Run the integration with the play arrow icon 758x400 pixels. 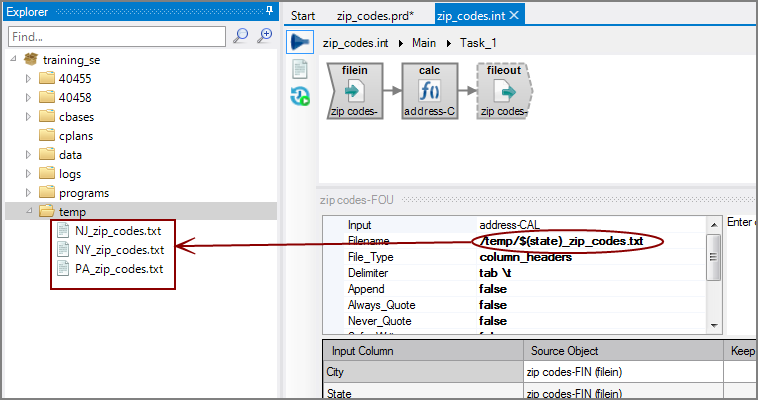point(300,42)
